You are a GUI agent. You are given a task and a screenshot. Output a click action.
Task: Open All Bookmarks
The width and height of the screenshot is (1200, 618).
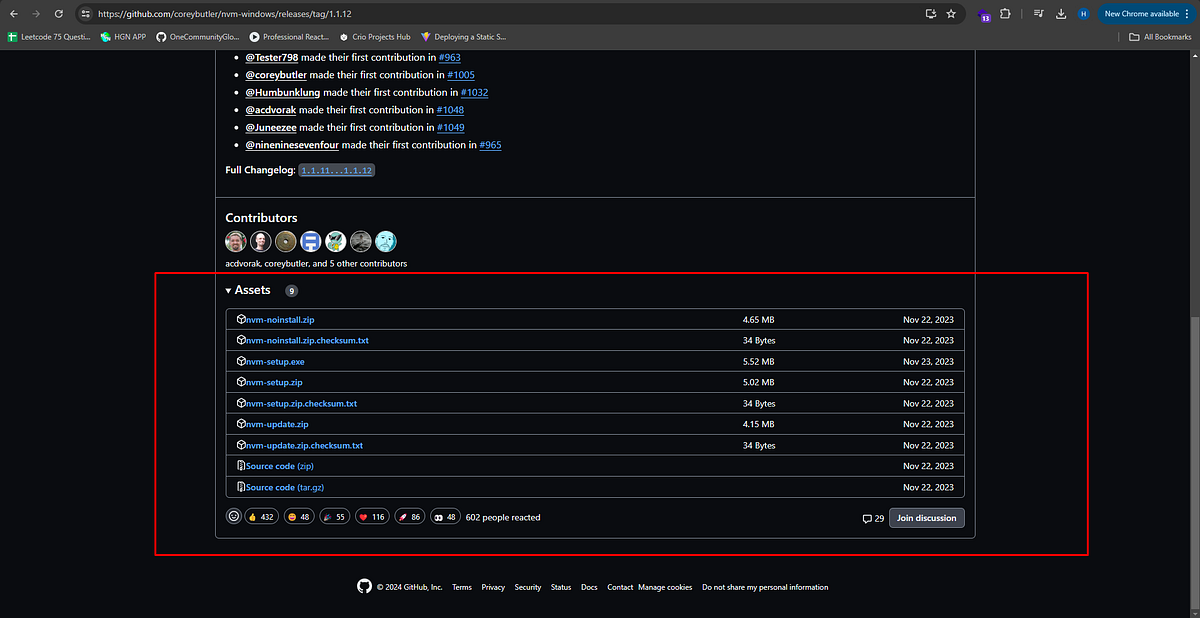click(1158, 36)
